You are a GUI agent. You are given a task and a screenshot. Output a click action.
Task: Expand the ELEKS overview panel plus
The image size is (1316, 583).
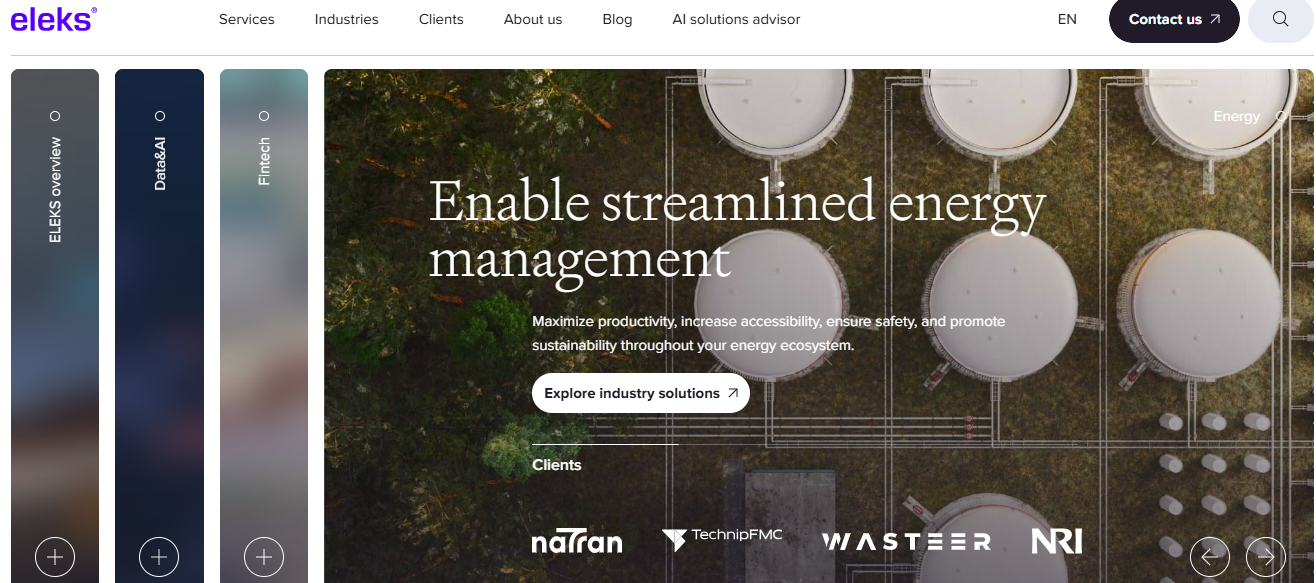55,556
